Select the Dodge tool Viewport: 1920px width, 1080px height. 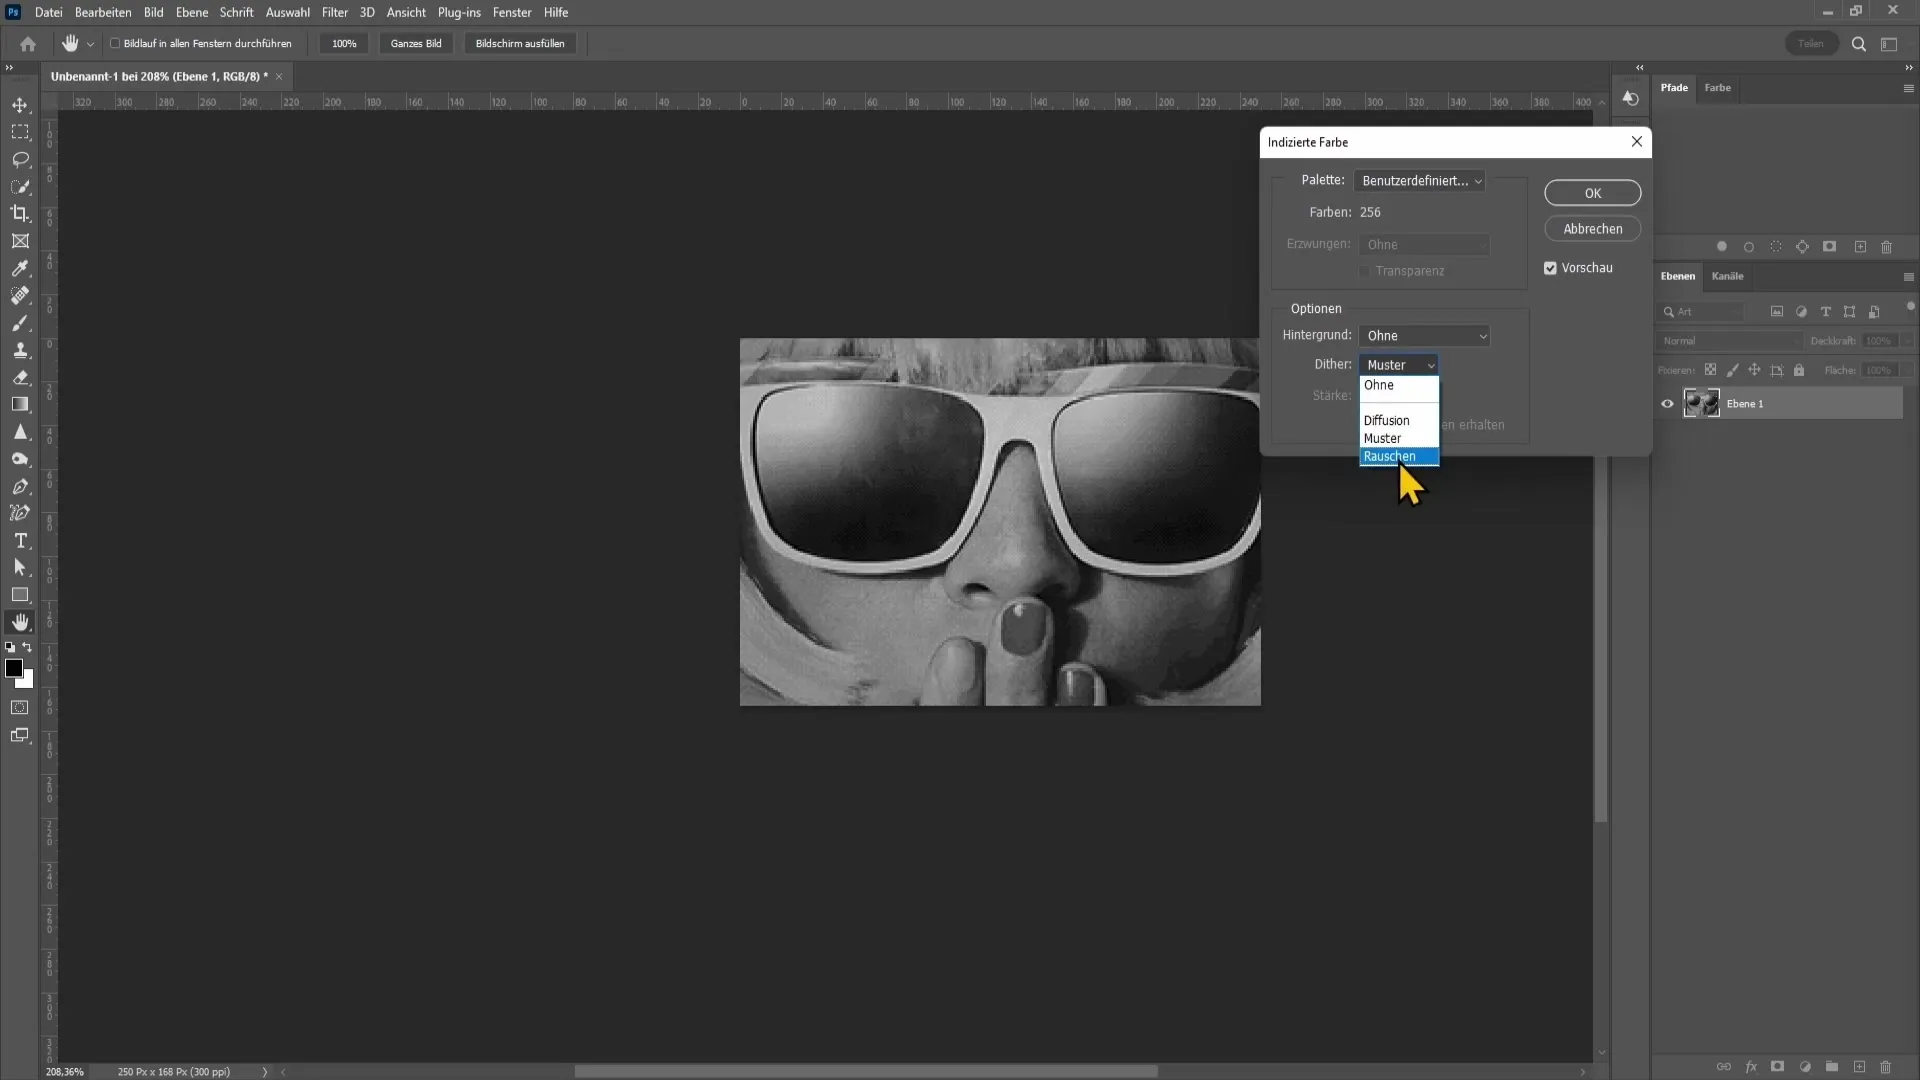click(x=20, y=459)
